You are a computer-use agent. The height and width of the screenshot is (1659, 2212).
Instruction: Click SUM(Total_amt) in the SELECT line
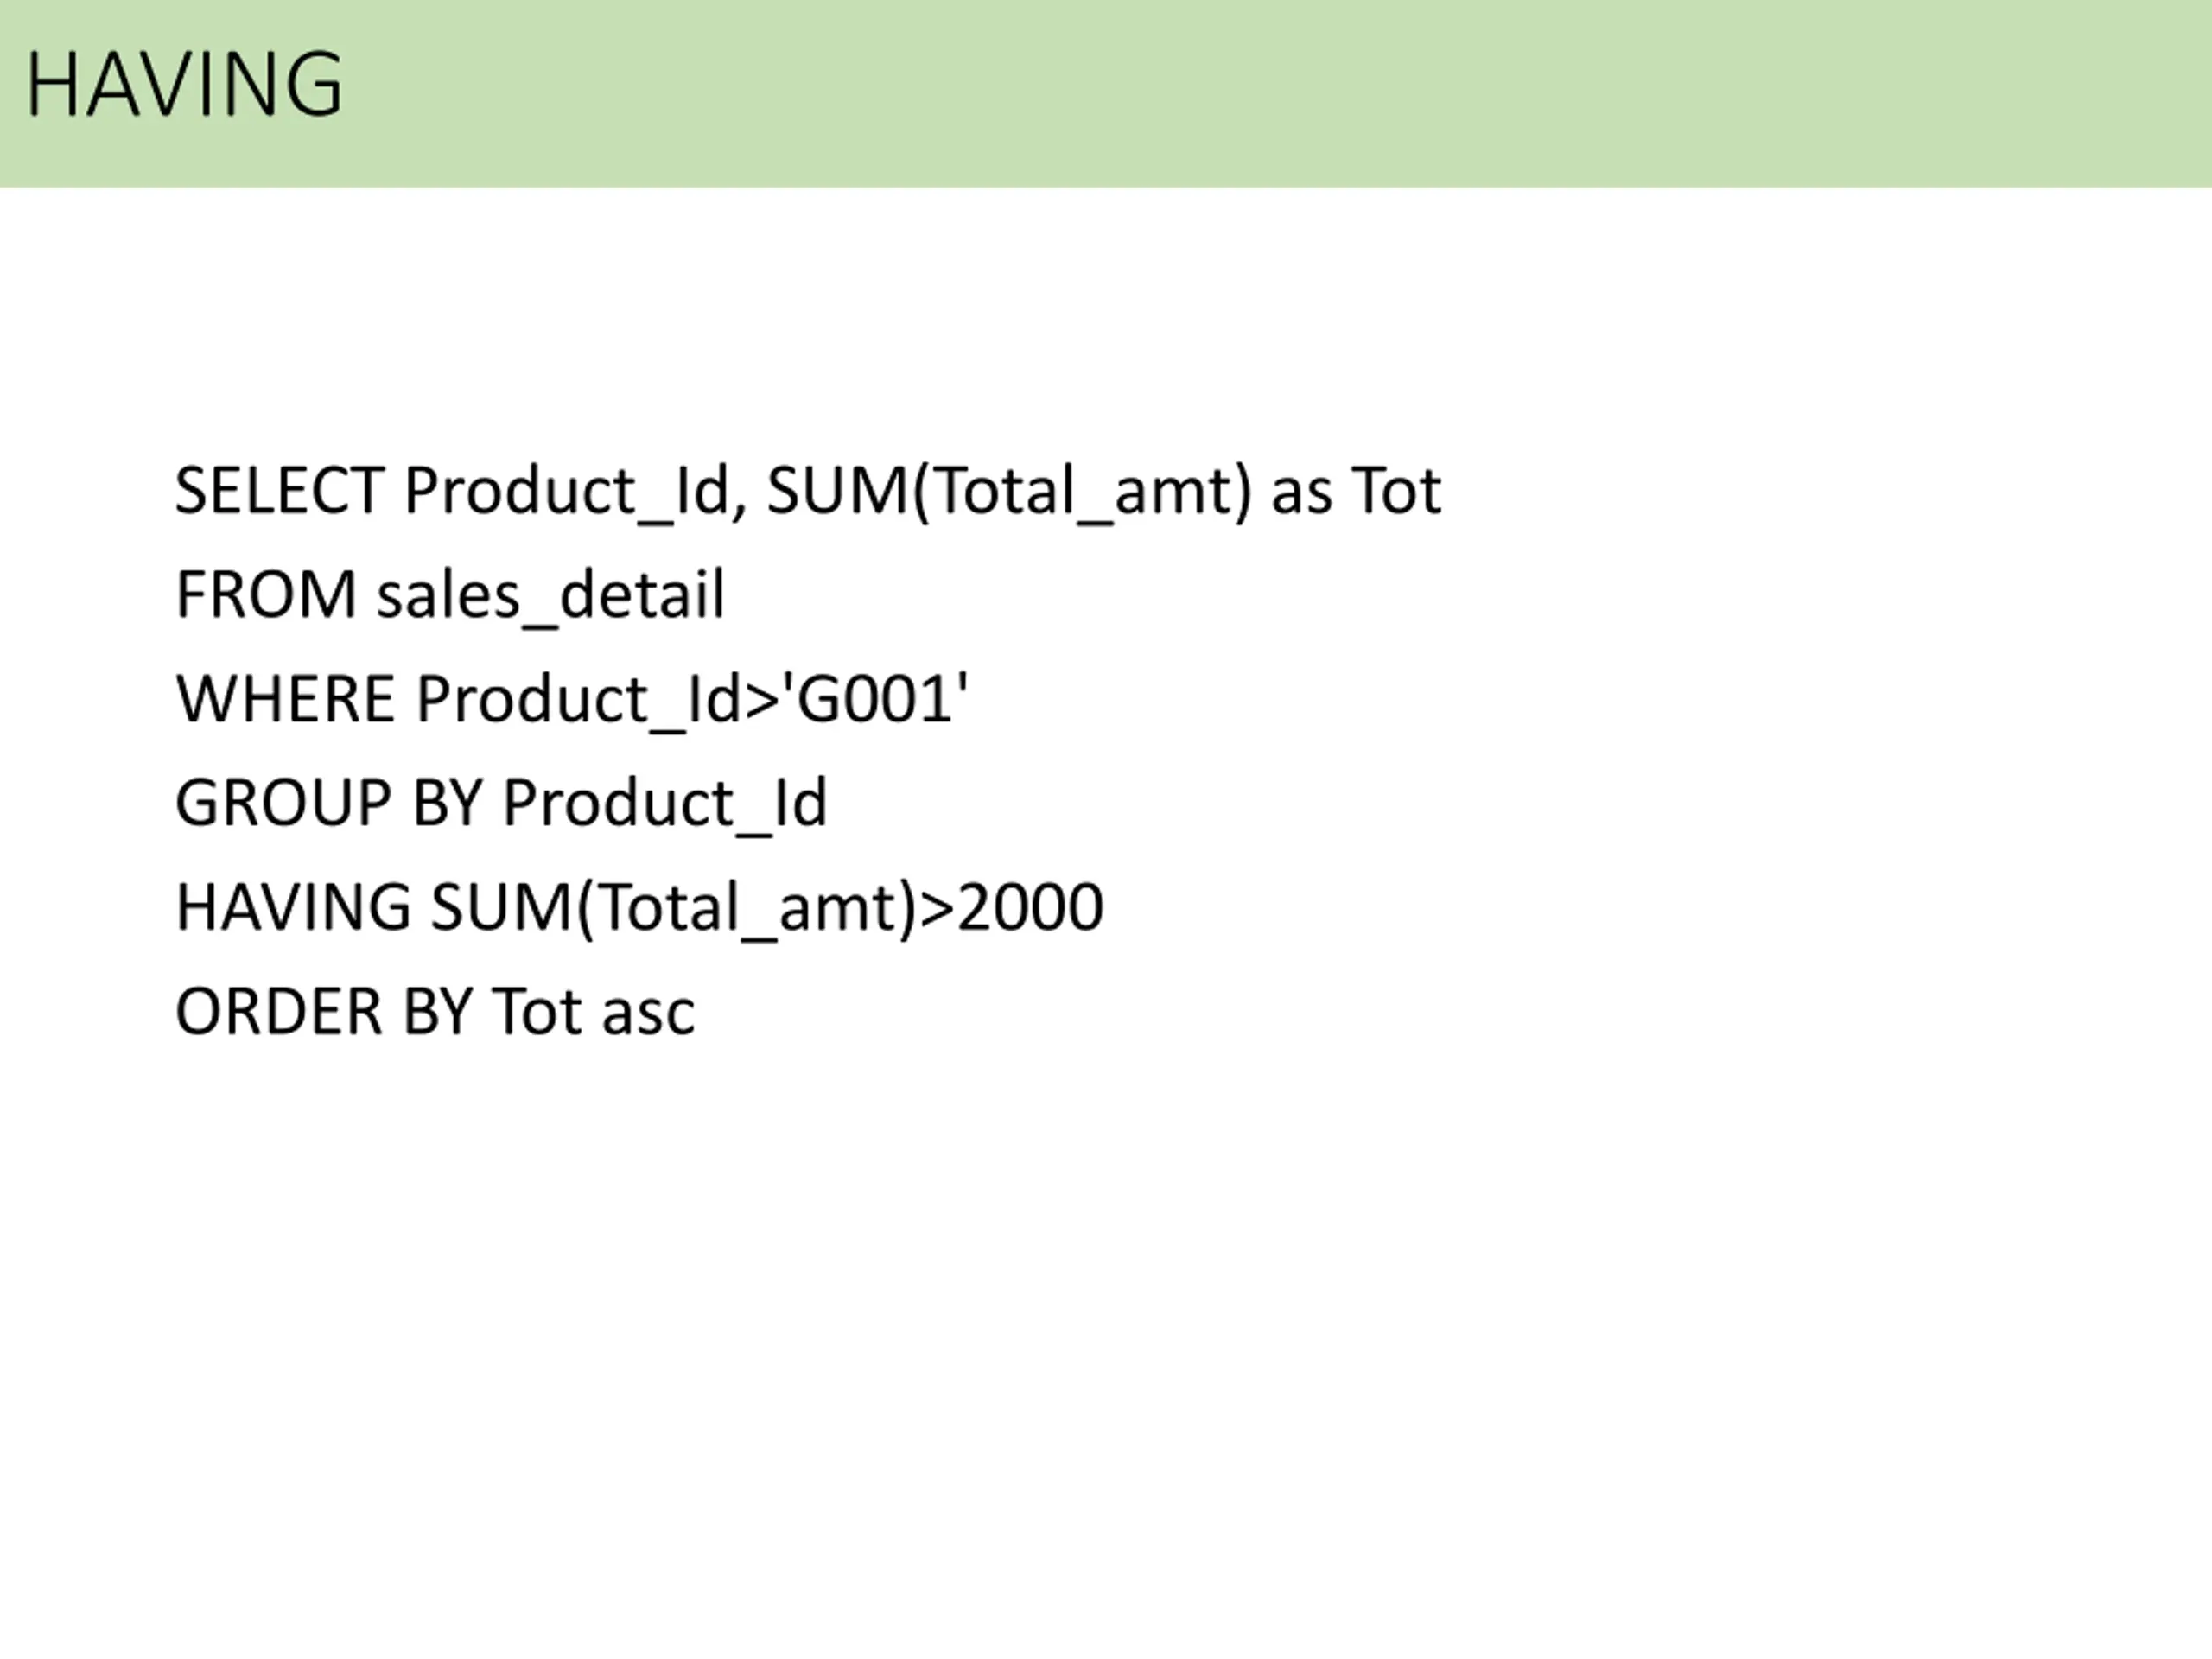[1008, 491]
